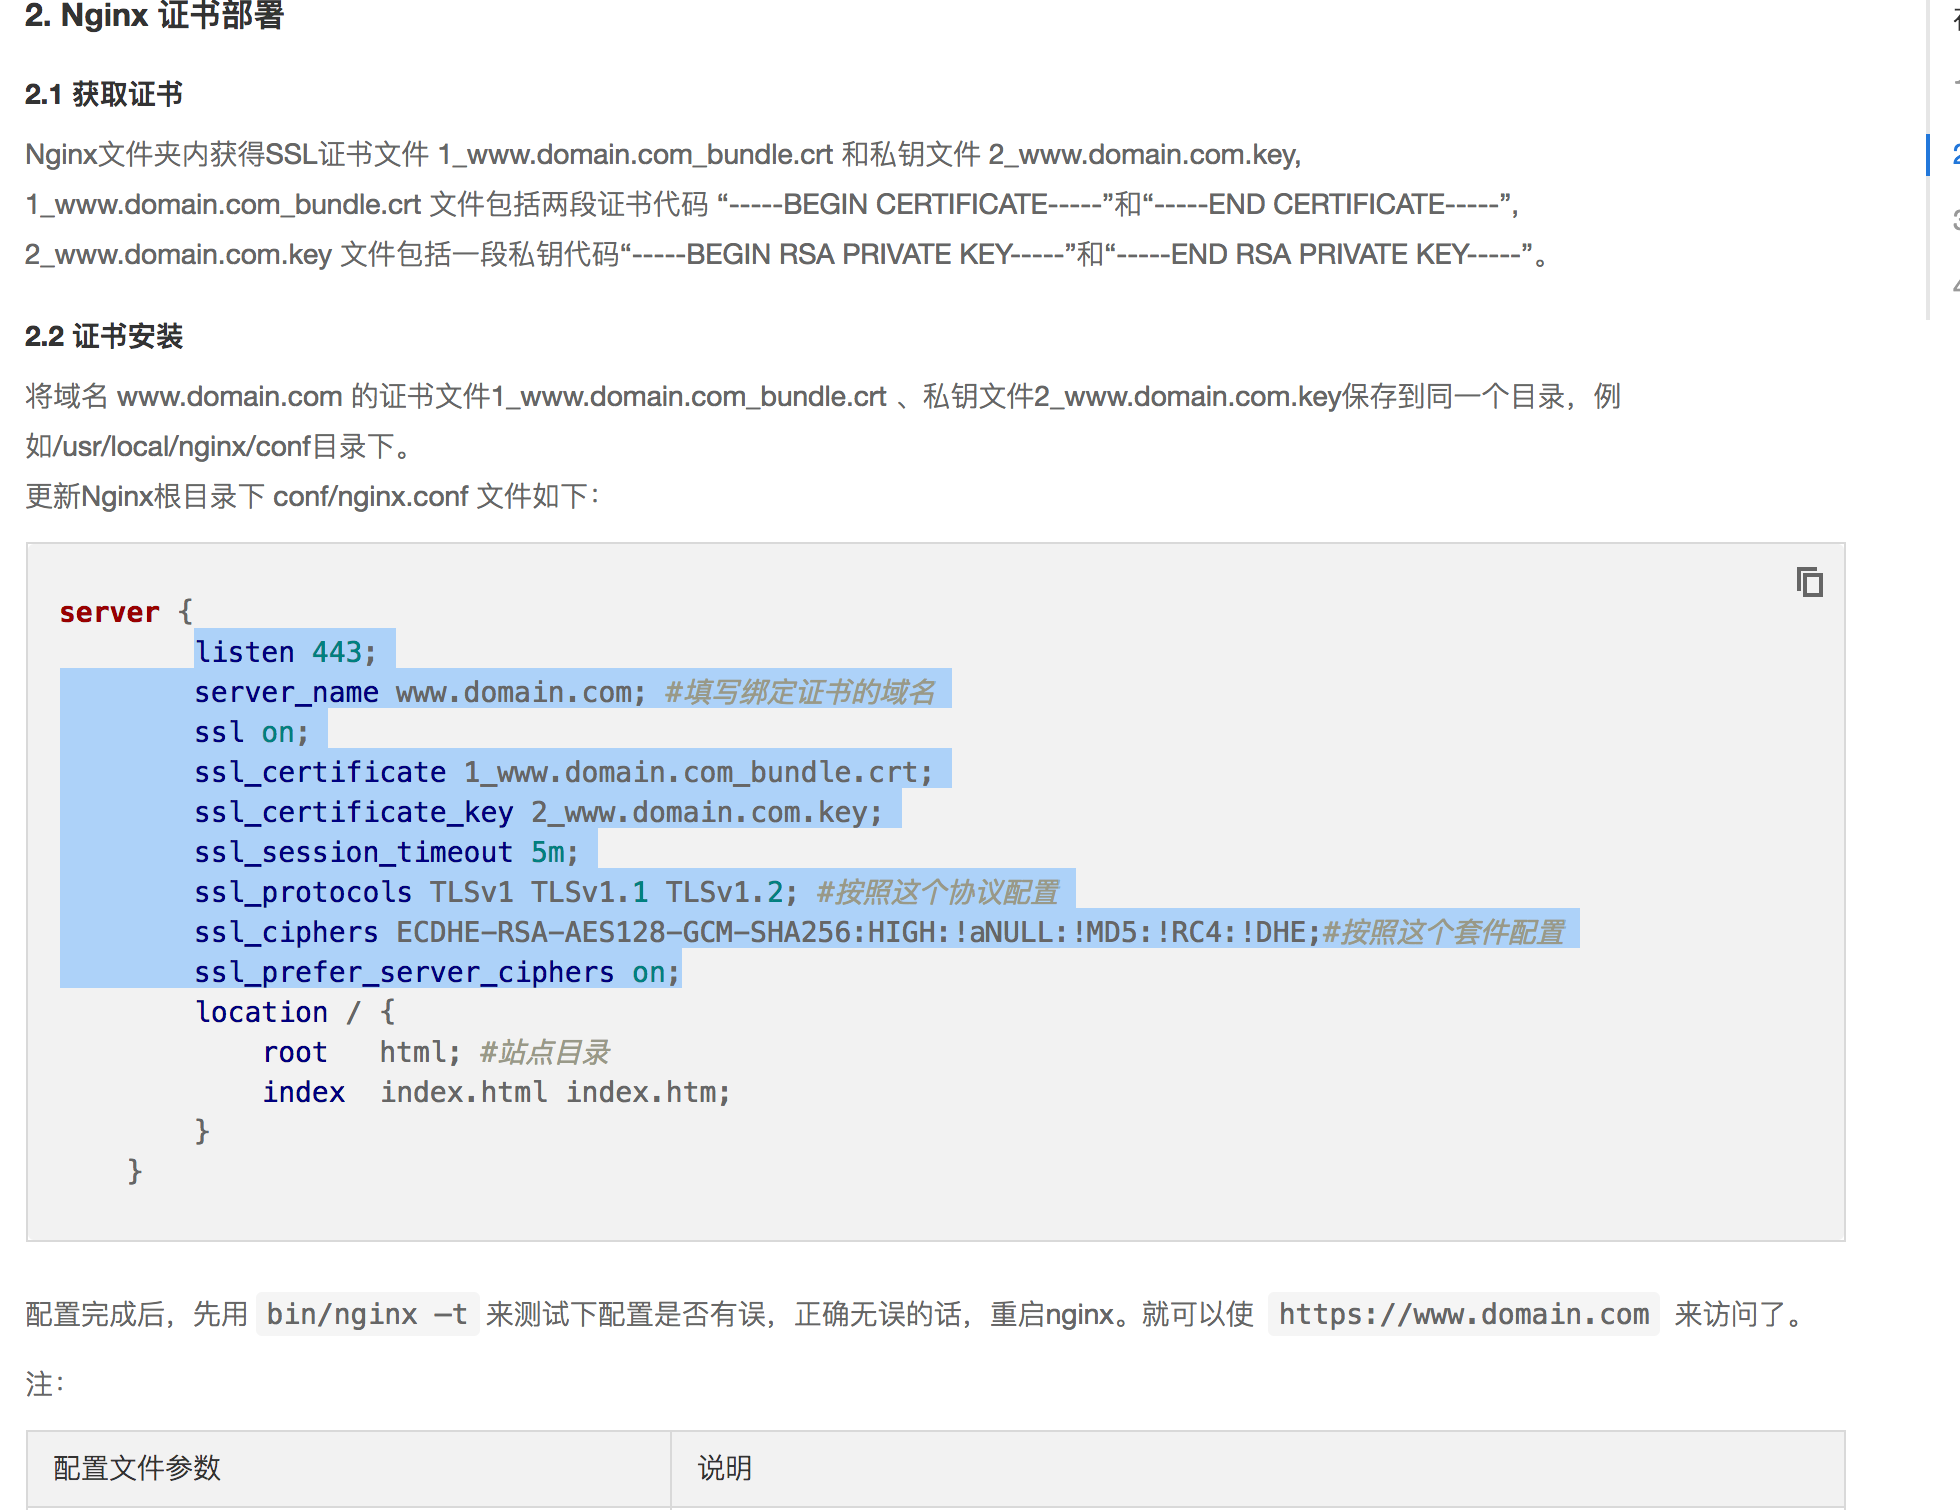
Task: Click the ssl_certificate_key line
Action: point(539,812)
